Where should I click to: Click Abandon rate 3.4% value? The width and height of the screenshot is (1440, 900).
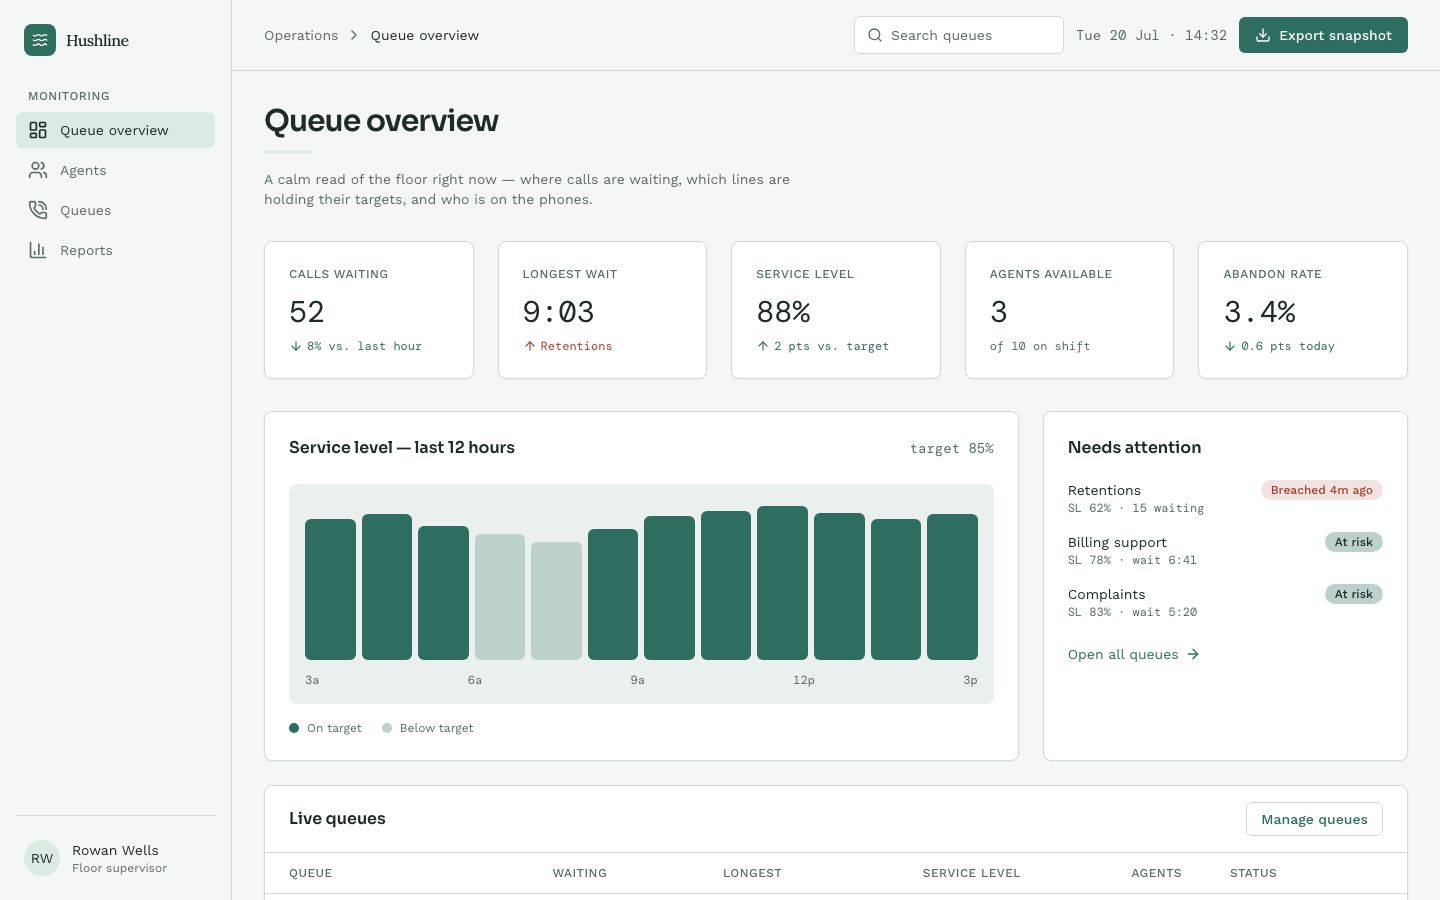coord(1260,312)
